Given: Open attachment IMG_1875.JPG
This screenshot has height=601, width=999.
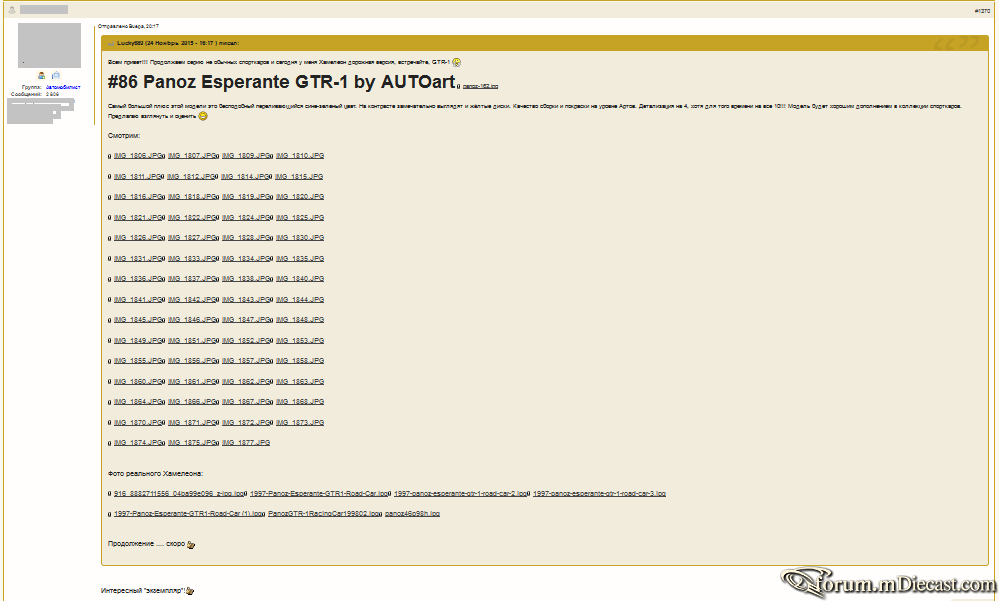Looking at the screenshot, I should point(192,443).
